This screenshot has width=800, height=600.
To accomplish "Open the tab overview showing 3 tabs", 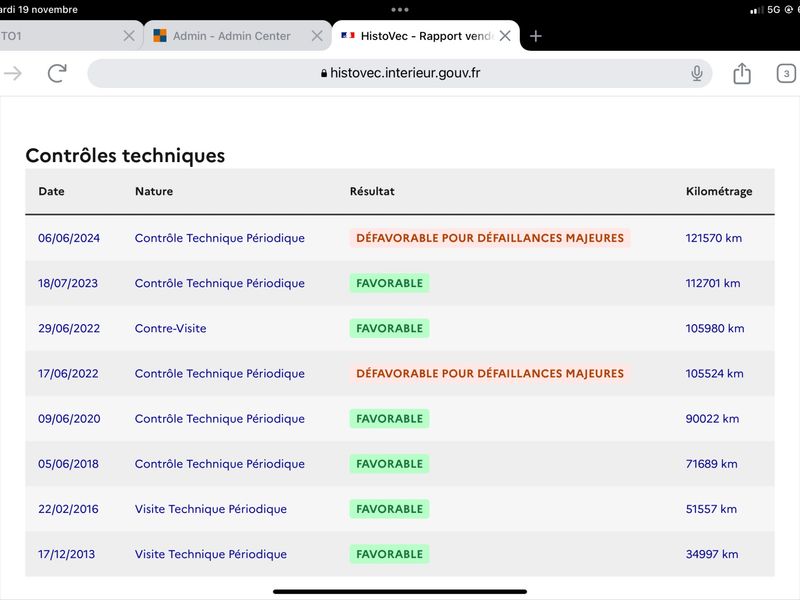I will click(x=786, y=73).
